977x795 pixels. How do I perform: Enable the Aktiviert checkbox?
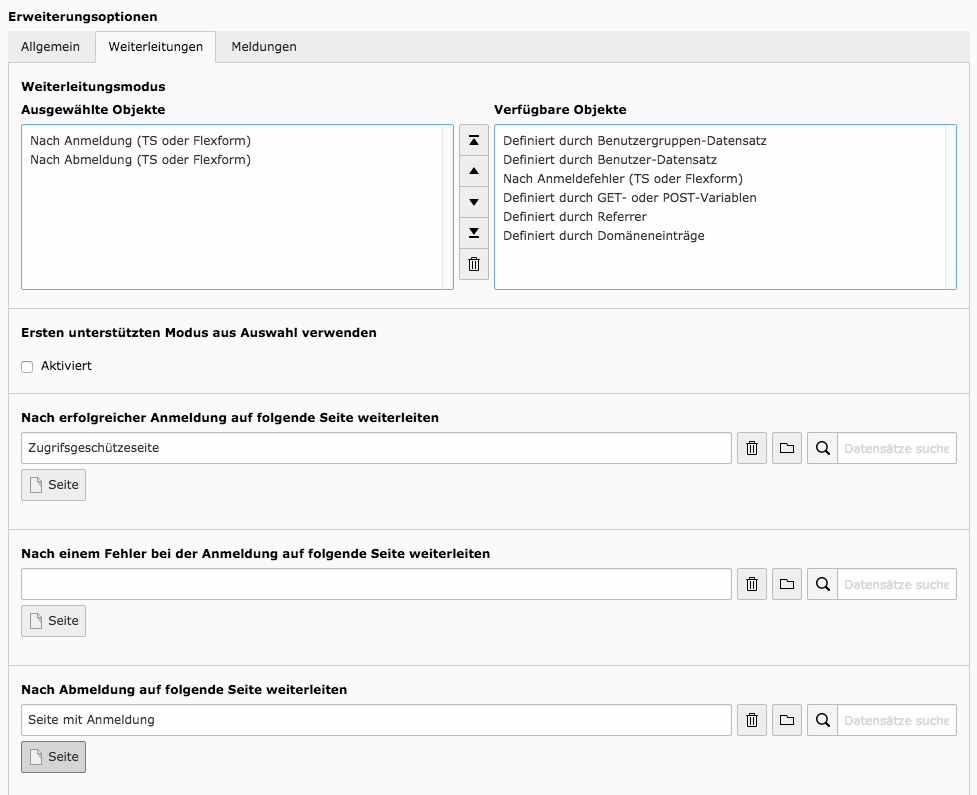coord(27,367)
